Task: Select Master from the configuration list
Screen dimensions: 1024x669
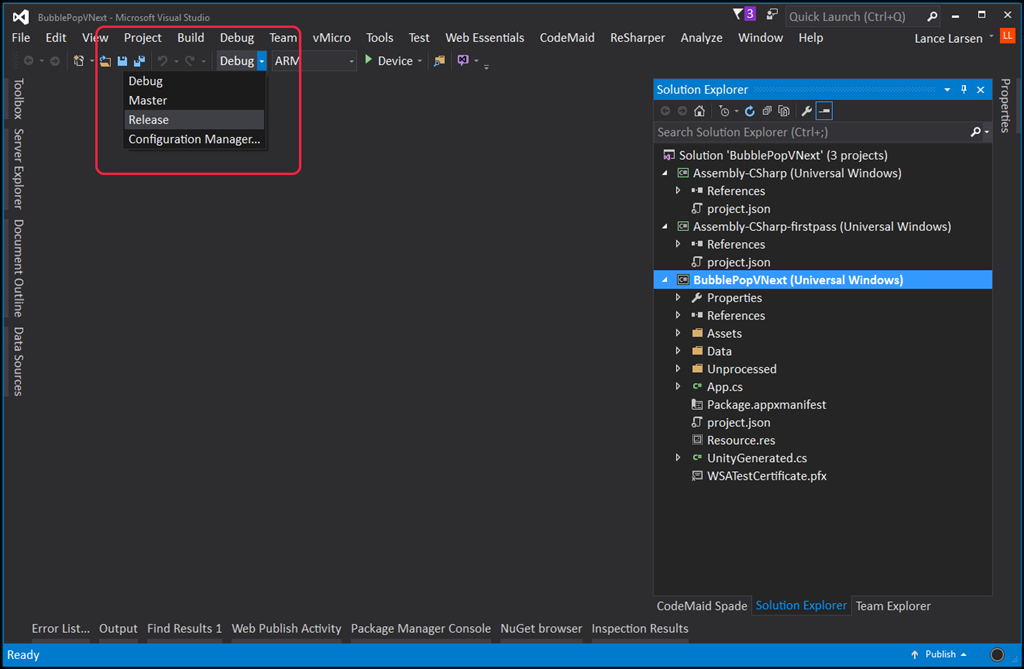Action: (x=194, y=101)
